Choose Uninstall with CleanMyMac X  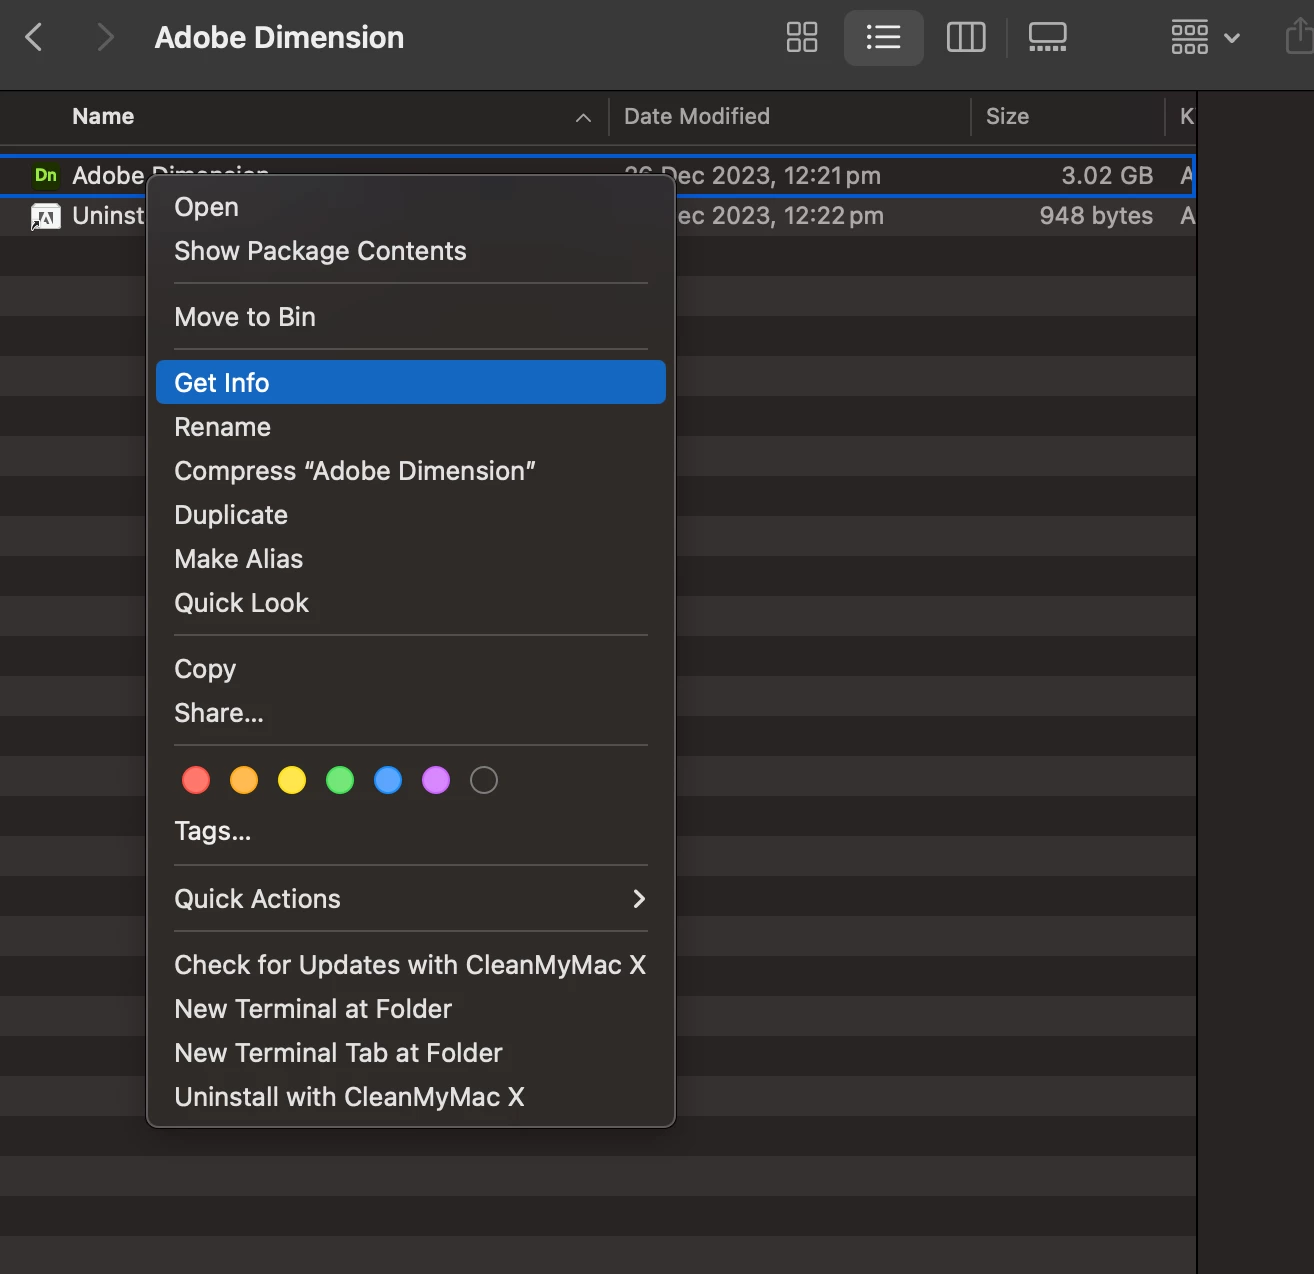click(x=411, y=1097)
